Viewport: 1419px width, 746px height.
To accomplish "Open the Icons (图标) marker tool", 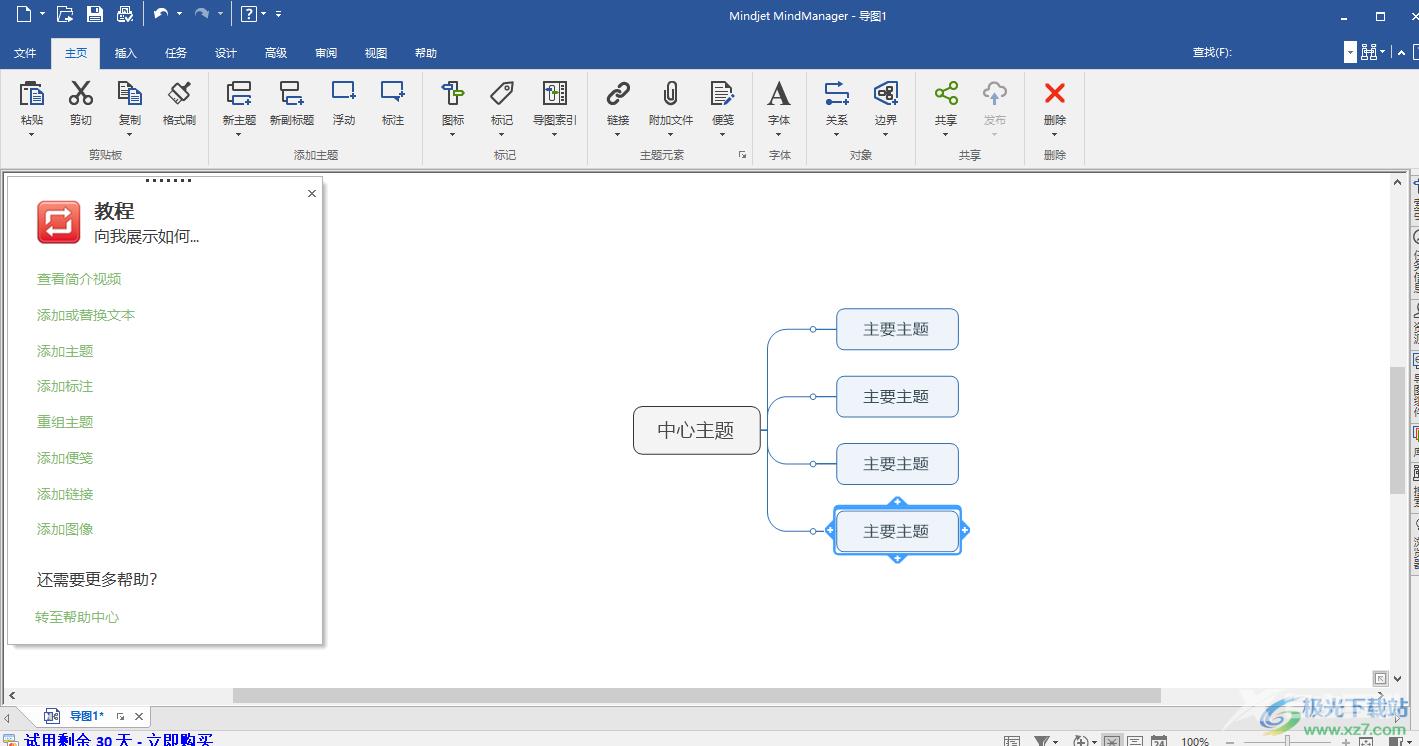I will (x=453, y=94).
